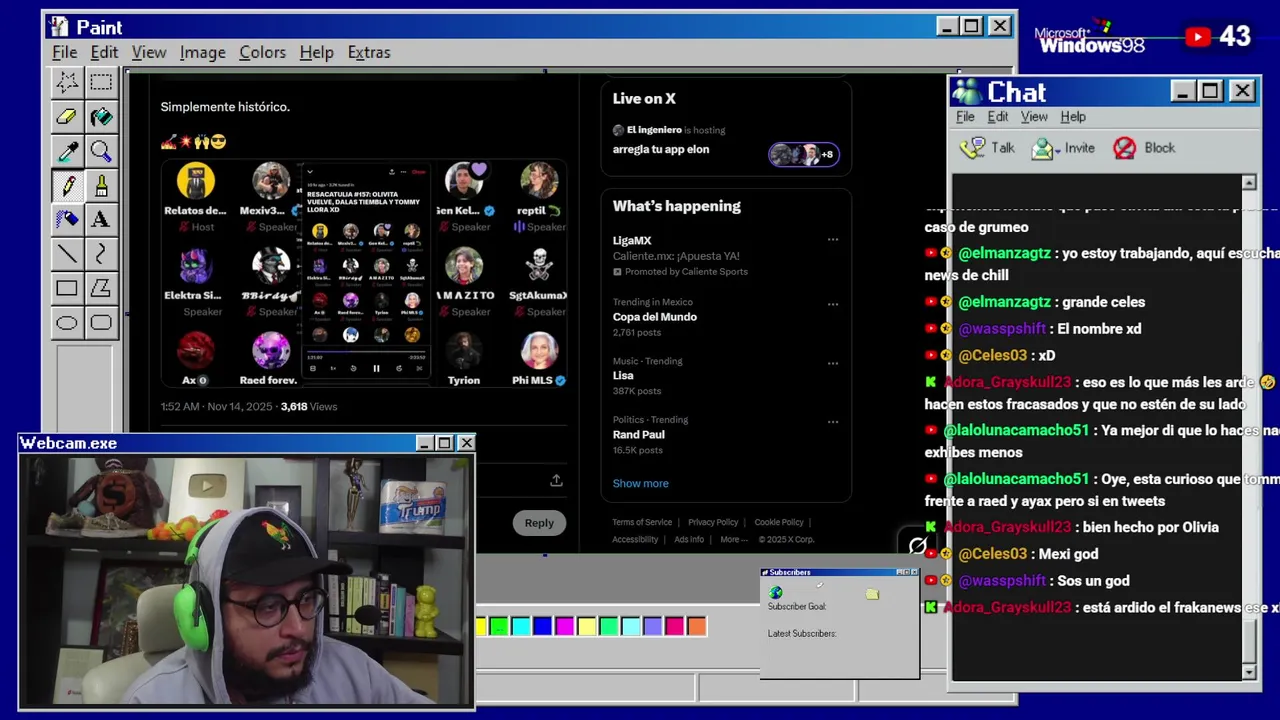Activate the Pick Color eyedropper tool
The height and width of the screenshot is (720, 1280).
(x=67, y=151)
